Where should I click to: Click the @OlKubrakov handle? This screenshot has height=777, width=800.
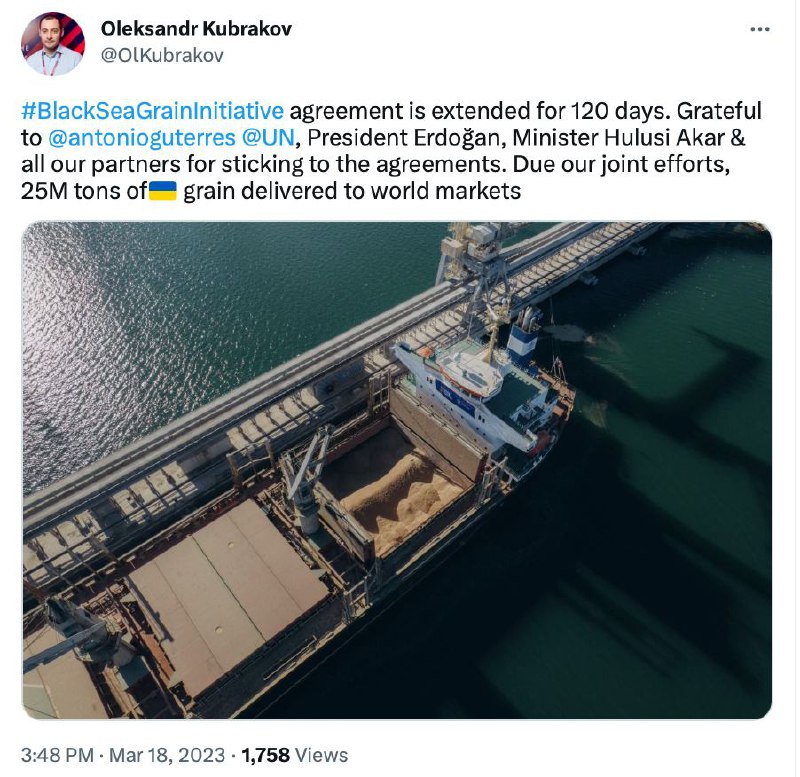pyautogui.click(x=162, y=55)
